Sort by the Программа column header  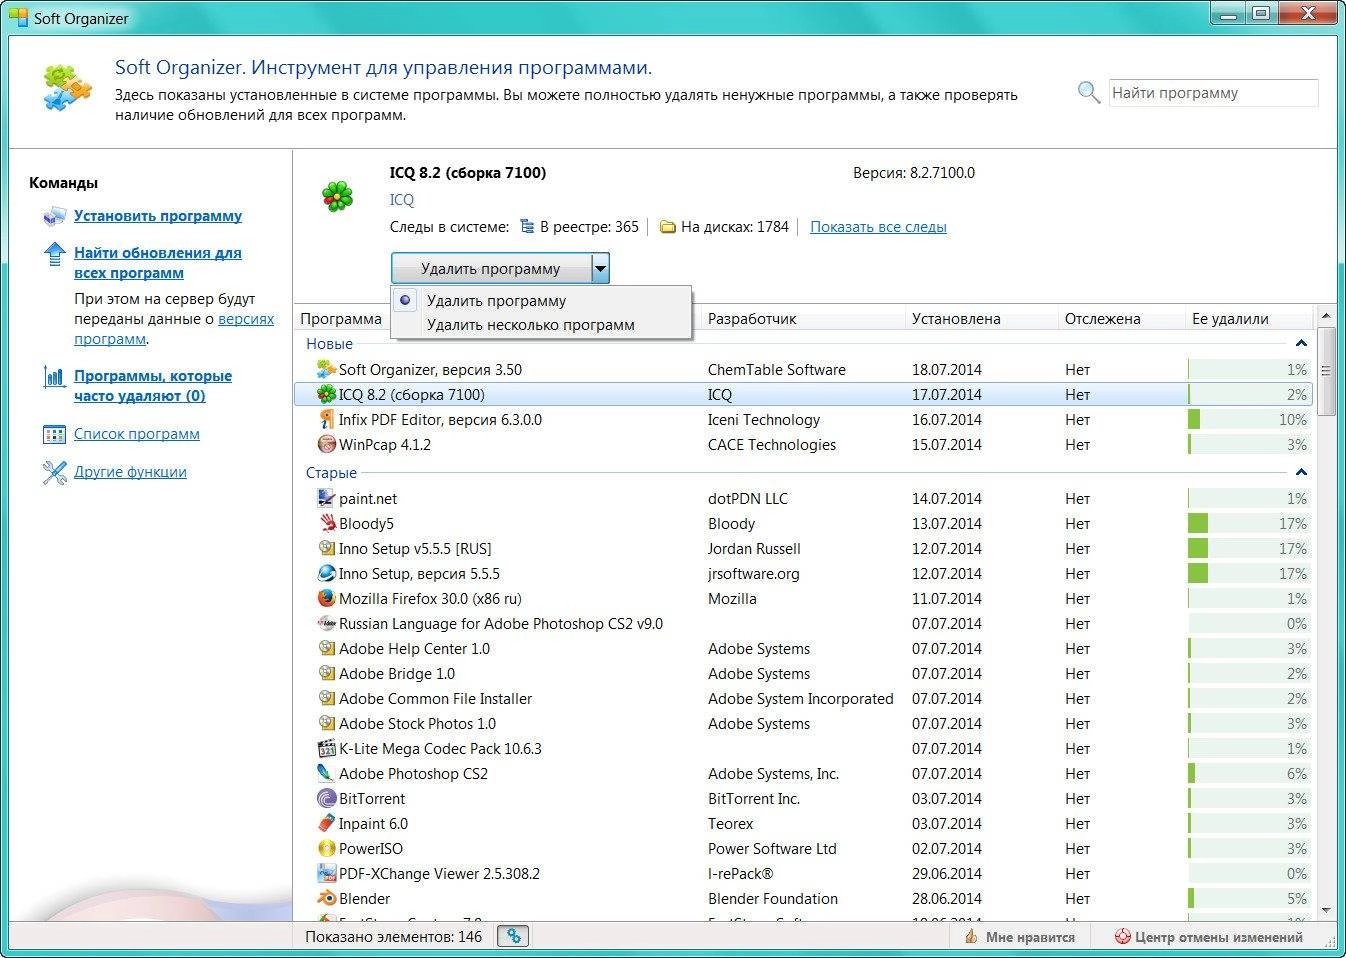click(341, 319)
